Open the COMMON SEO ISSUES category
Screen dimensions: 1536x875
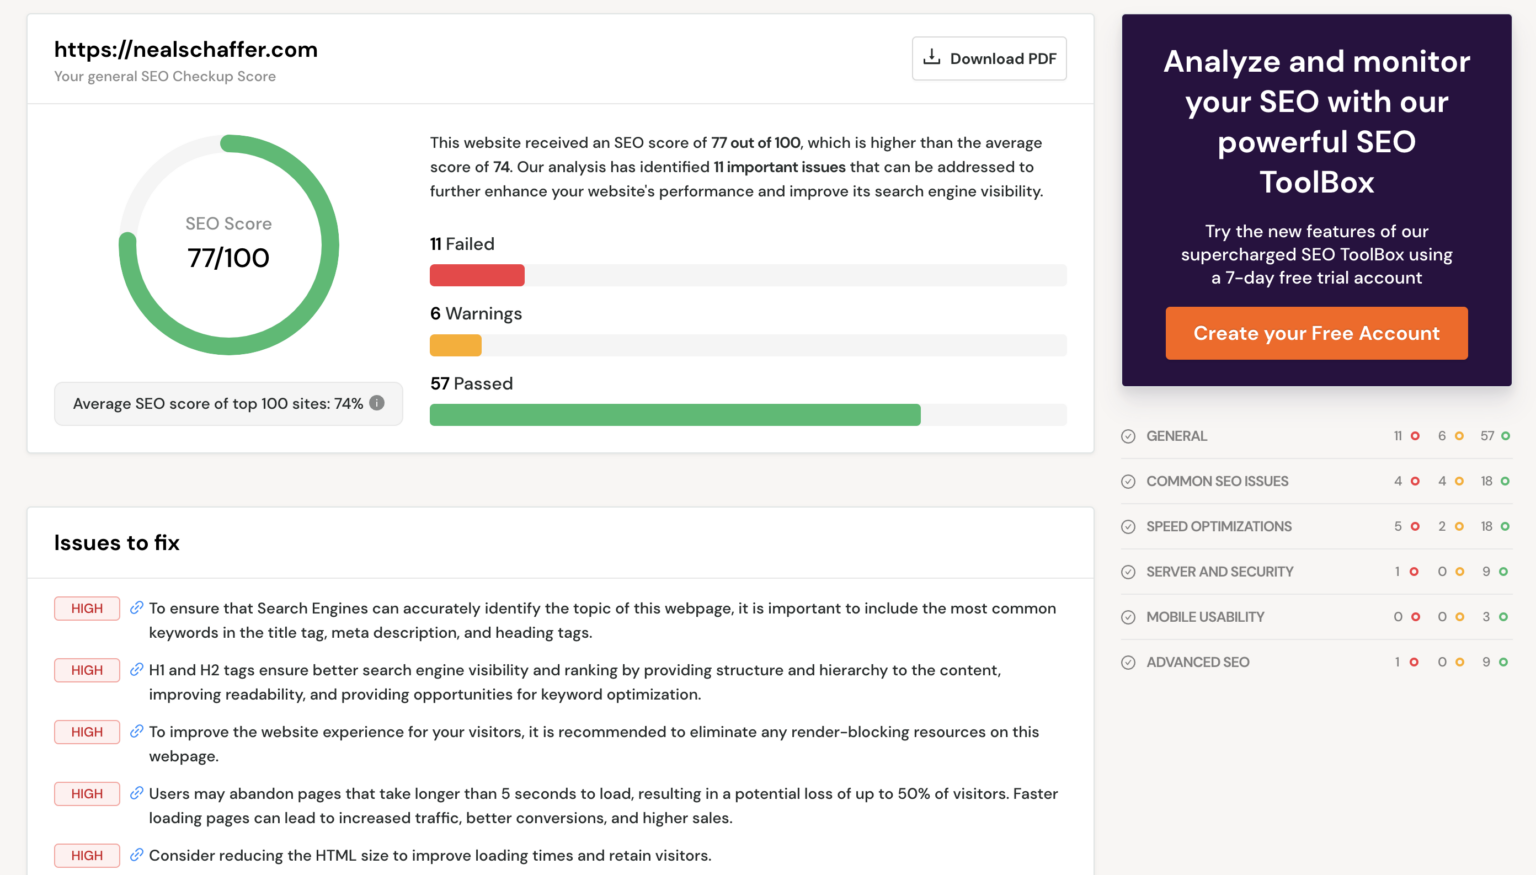click(1217, 481)
